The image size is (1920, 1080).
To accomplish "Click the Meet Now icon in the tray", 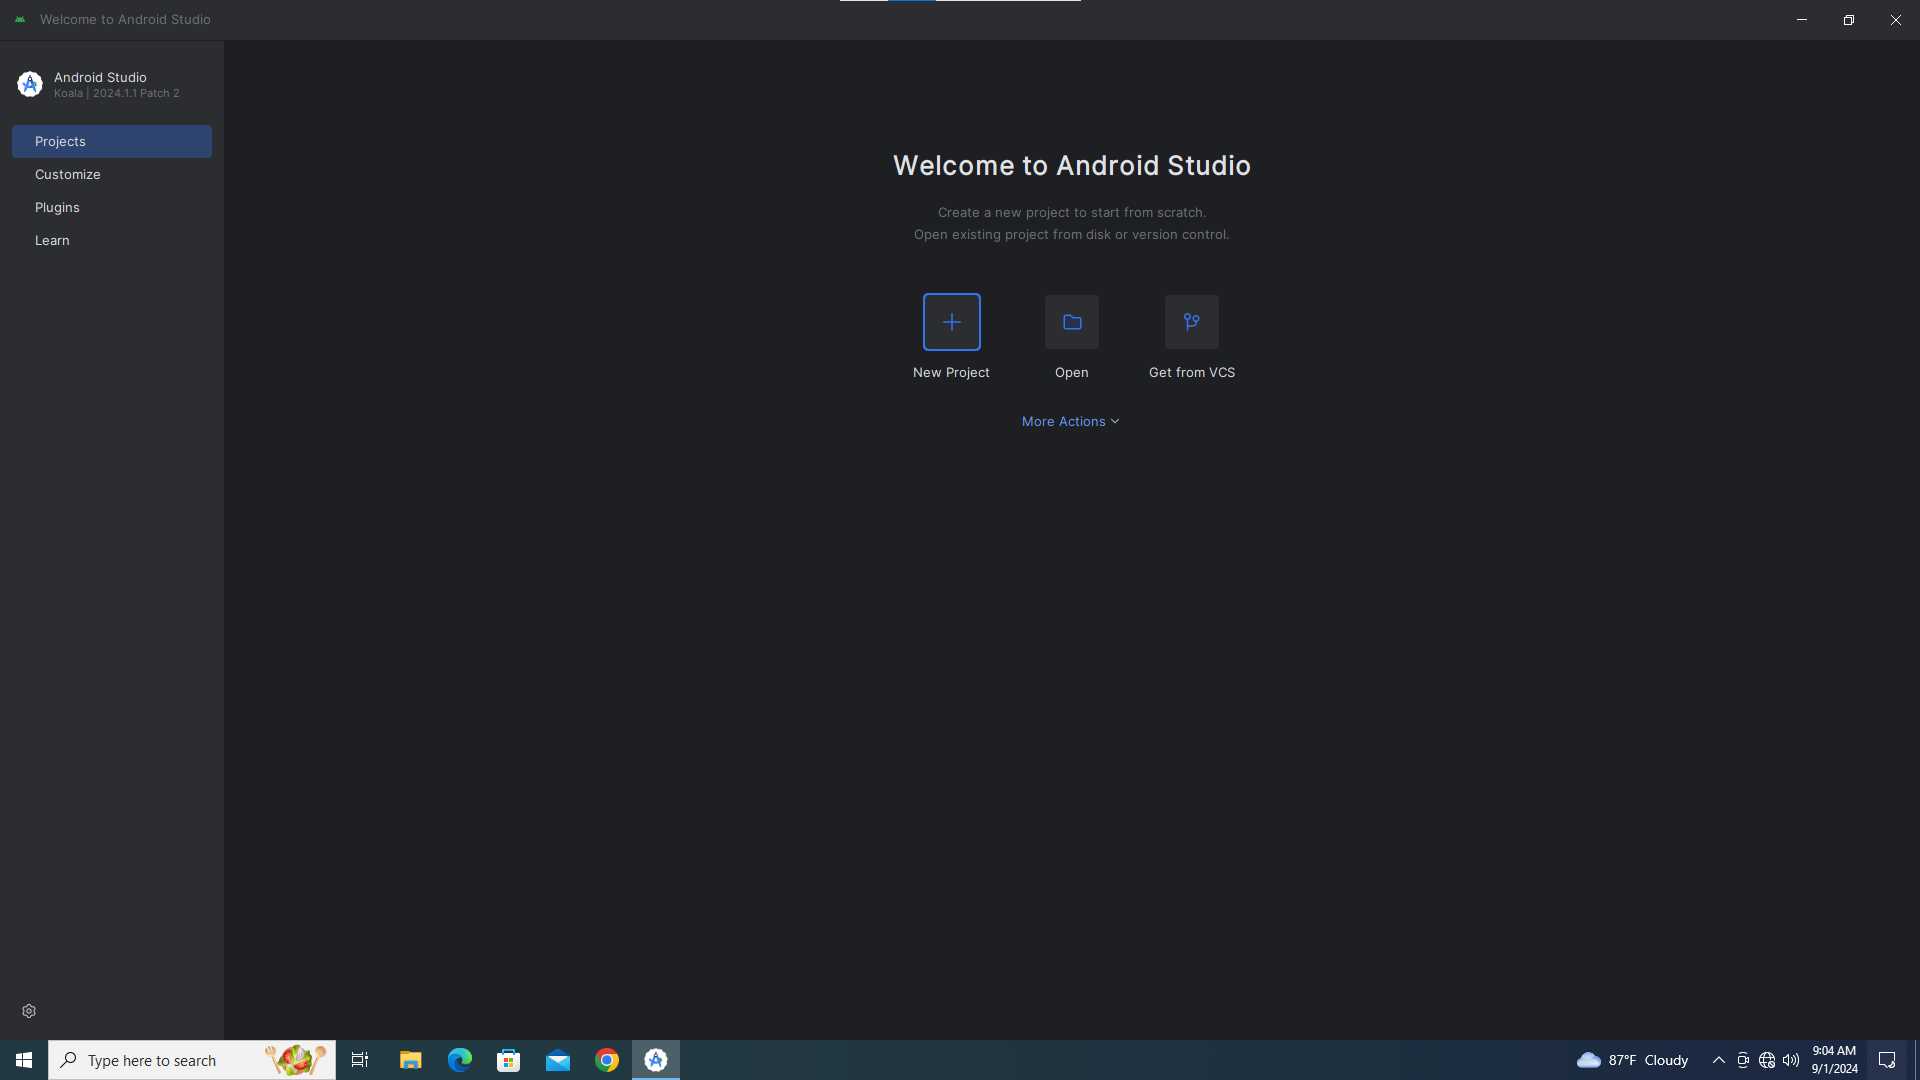I will (x=1743, y=1060).
